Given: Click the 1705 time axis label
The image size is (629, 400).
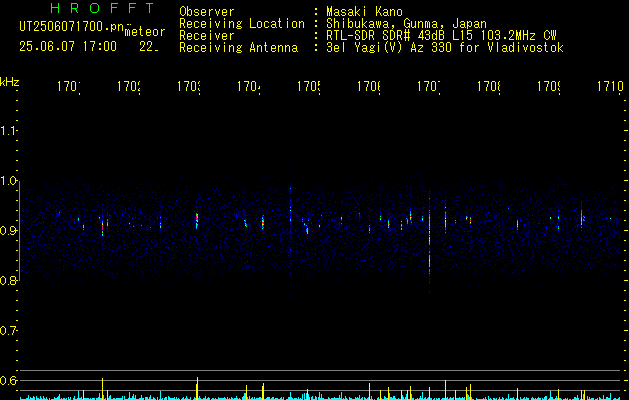Looking at the screenshot, I should click(309, 86).
